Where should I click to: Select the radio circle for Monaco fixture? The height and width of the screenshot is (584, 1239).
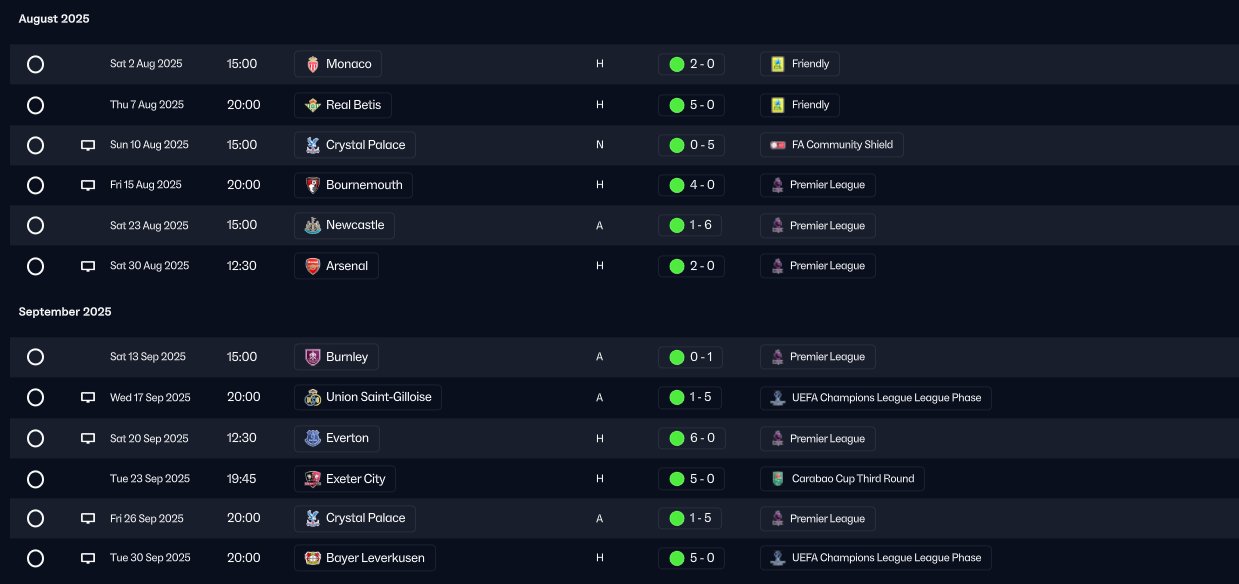(x=35, y=64)
